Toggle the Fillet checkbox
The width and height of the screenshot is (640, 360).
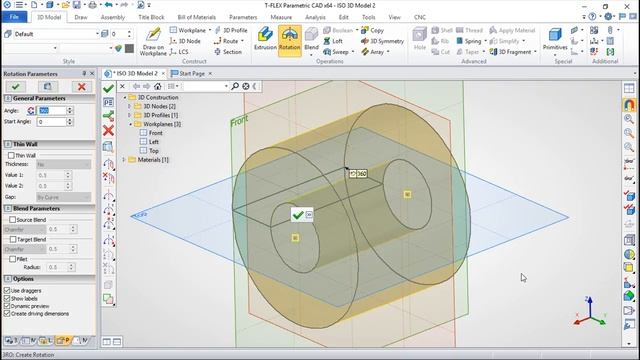pos(13,259)
